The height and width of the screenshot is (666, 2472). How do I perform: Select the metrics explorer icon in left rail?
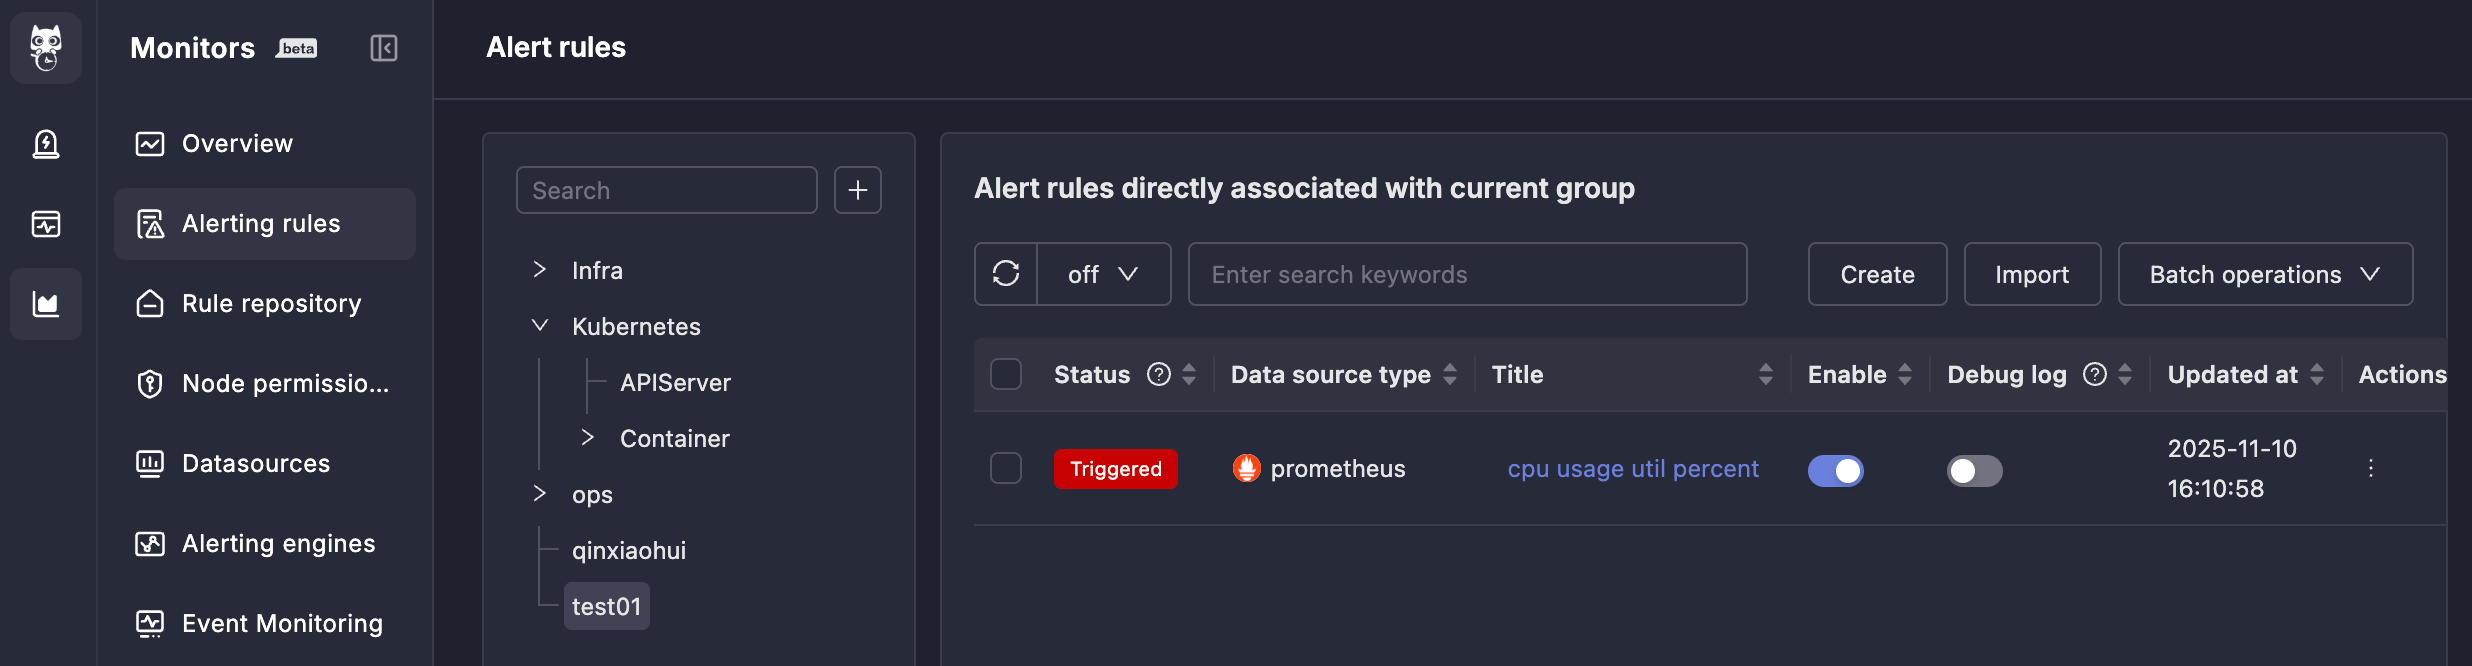pyautogui.click(x=45, y=224)
